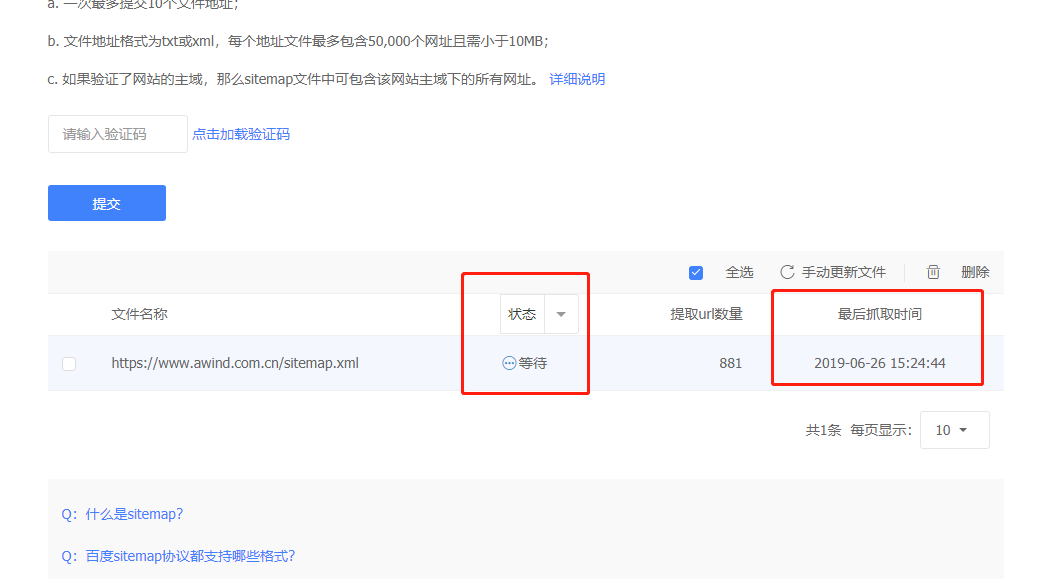Click the blue 提交 button
The height and width of the screenshot is (579, 1058).
[x=107, y=203]
